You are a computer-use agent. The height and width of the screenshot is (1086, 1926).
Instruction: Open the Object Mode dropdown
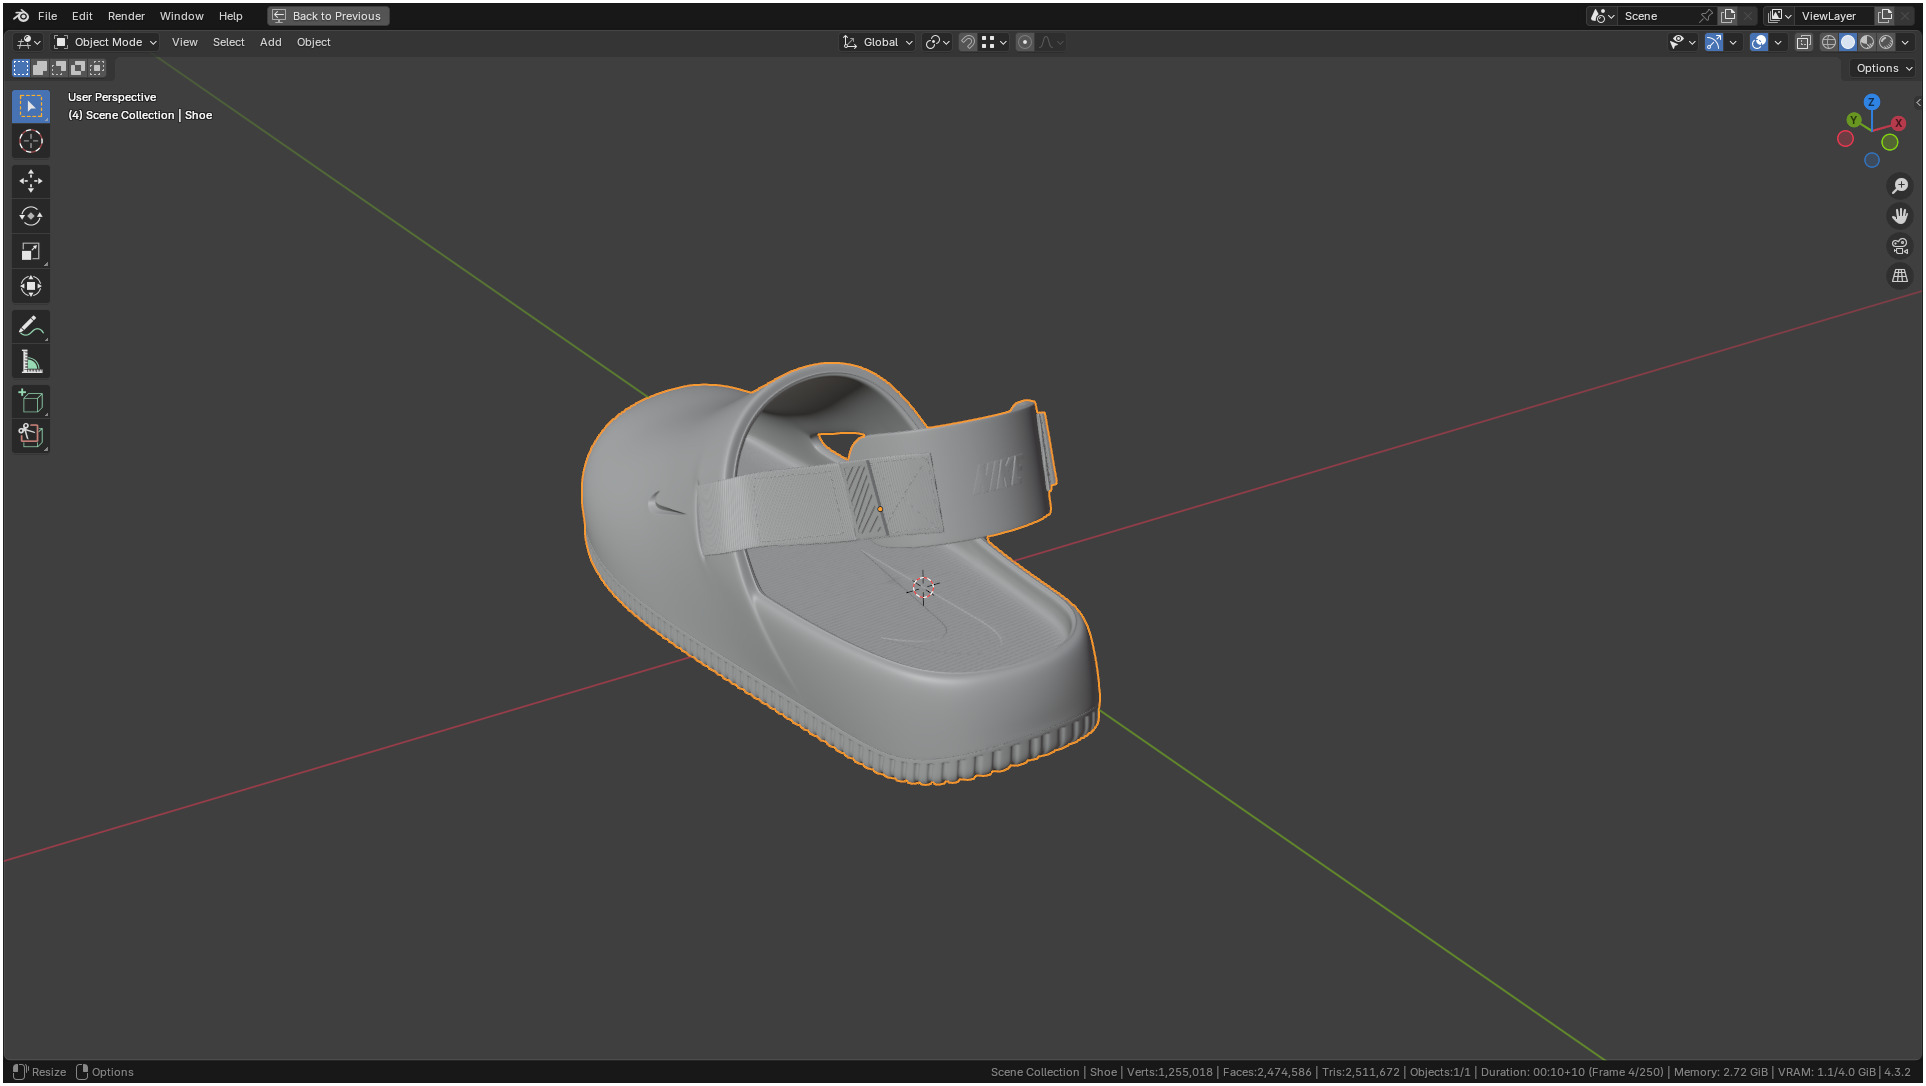(106, 42)
